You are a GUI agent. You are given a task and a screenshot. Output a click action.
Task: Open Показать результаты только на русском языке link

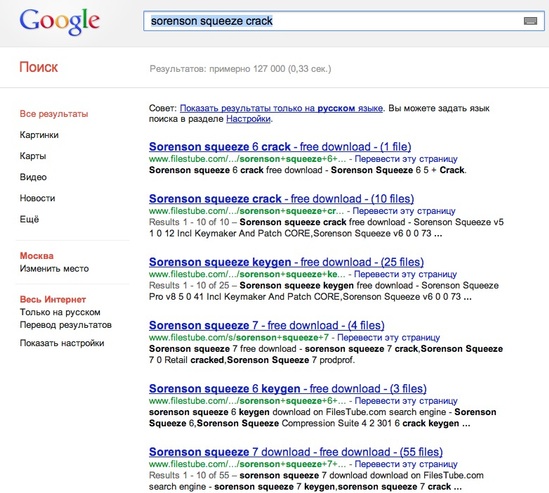(x=281, y=108)
